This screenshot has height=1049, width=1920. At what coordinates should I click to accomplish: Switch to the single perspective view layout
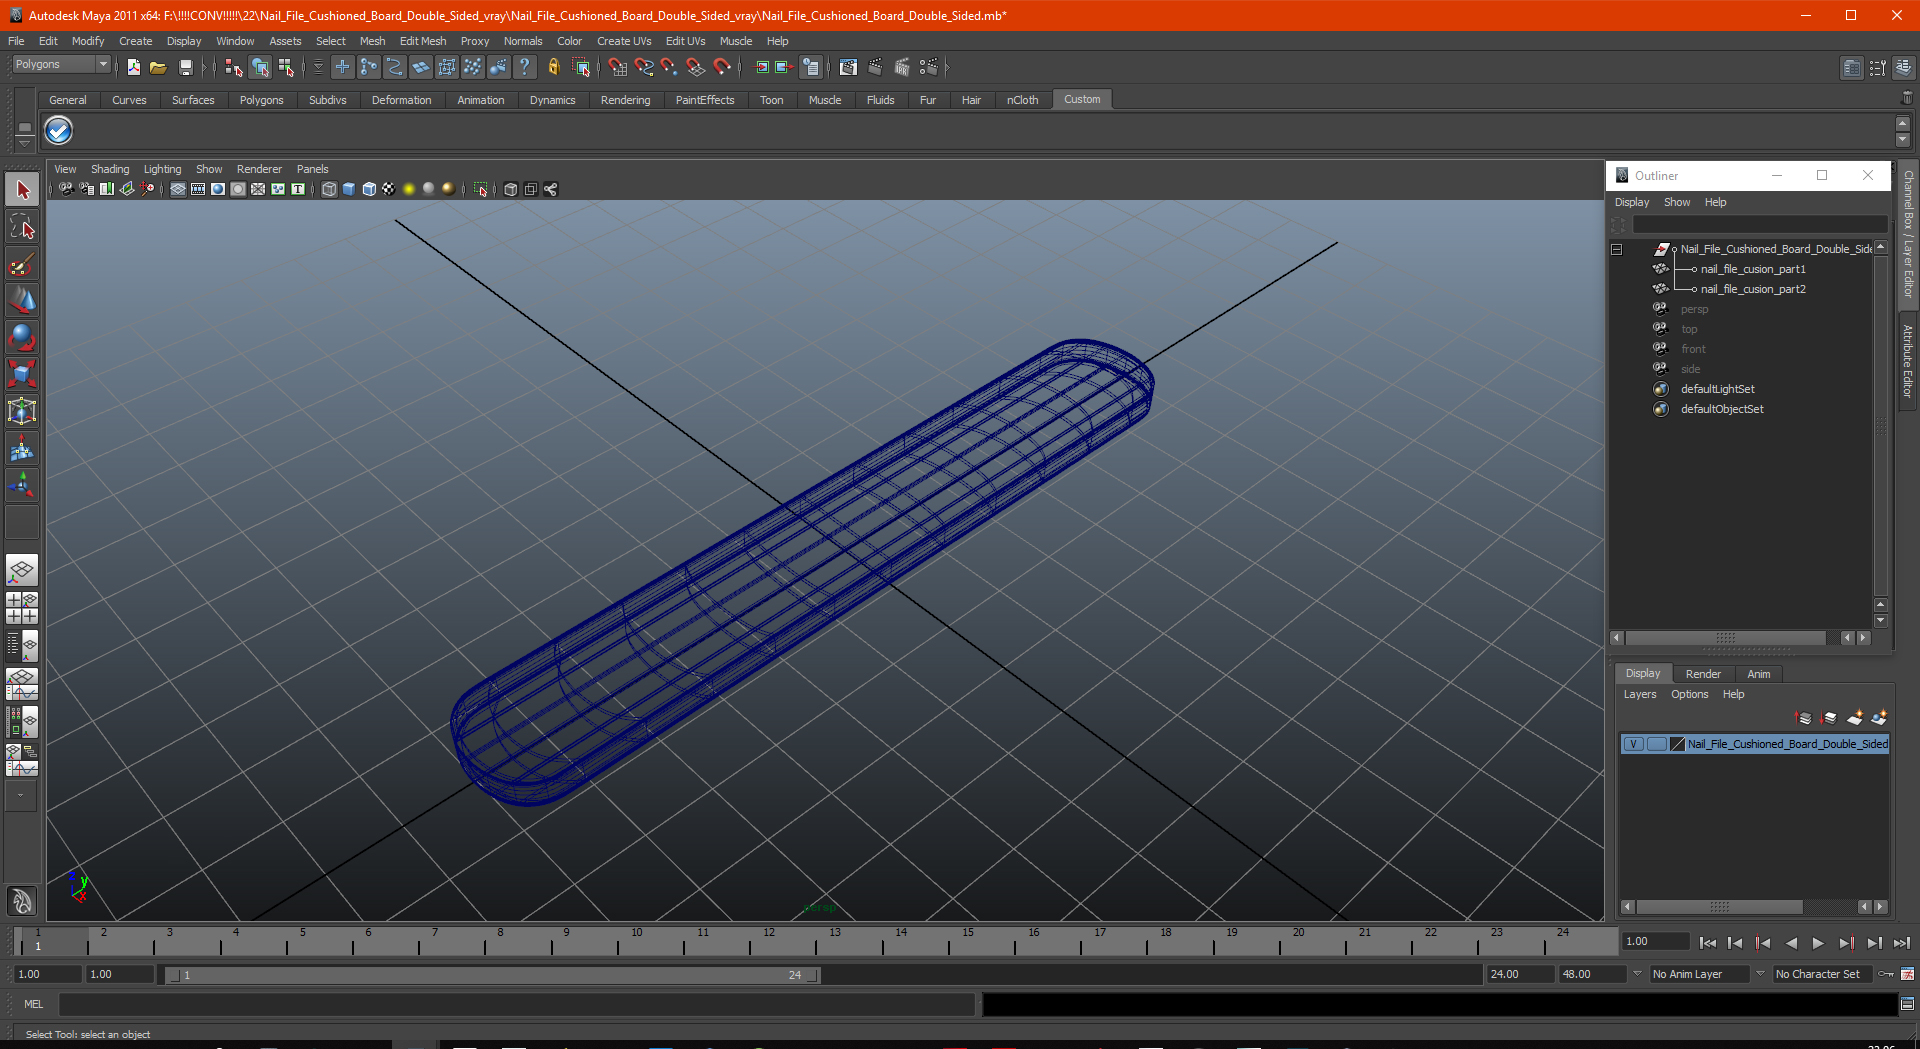22,571
